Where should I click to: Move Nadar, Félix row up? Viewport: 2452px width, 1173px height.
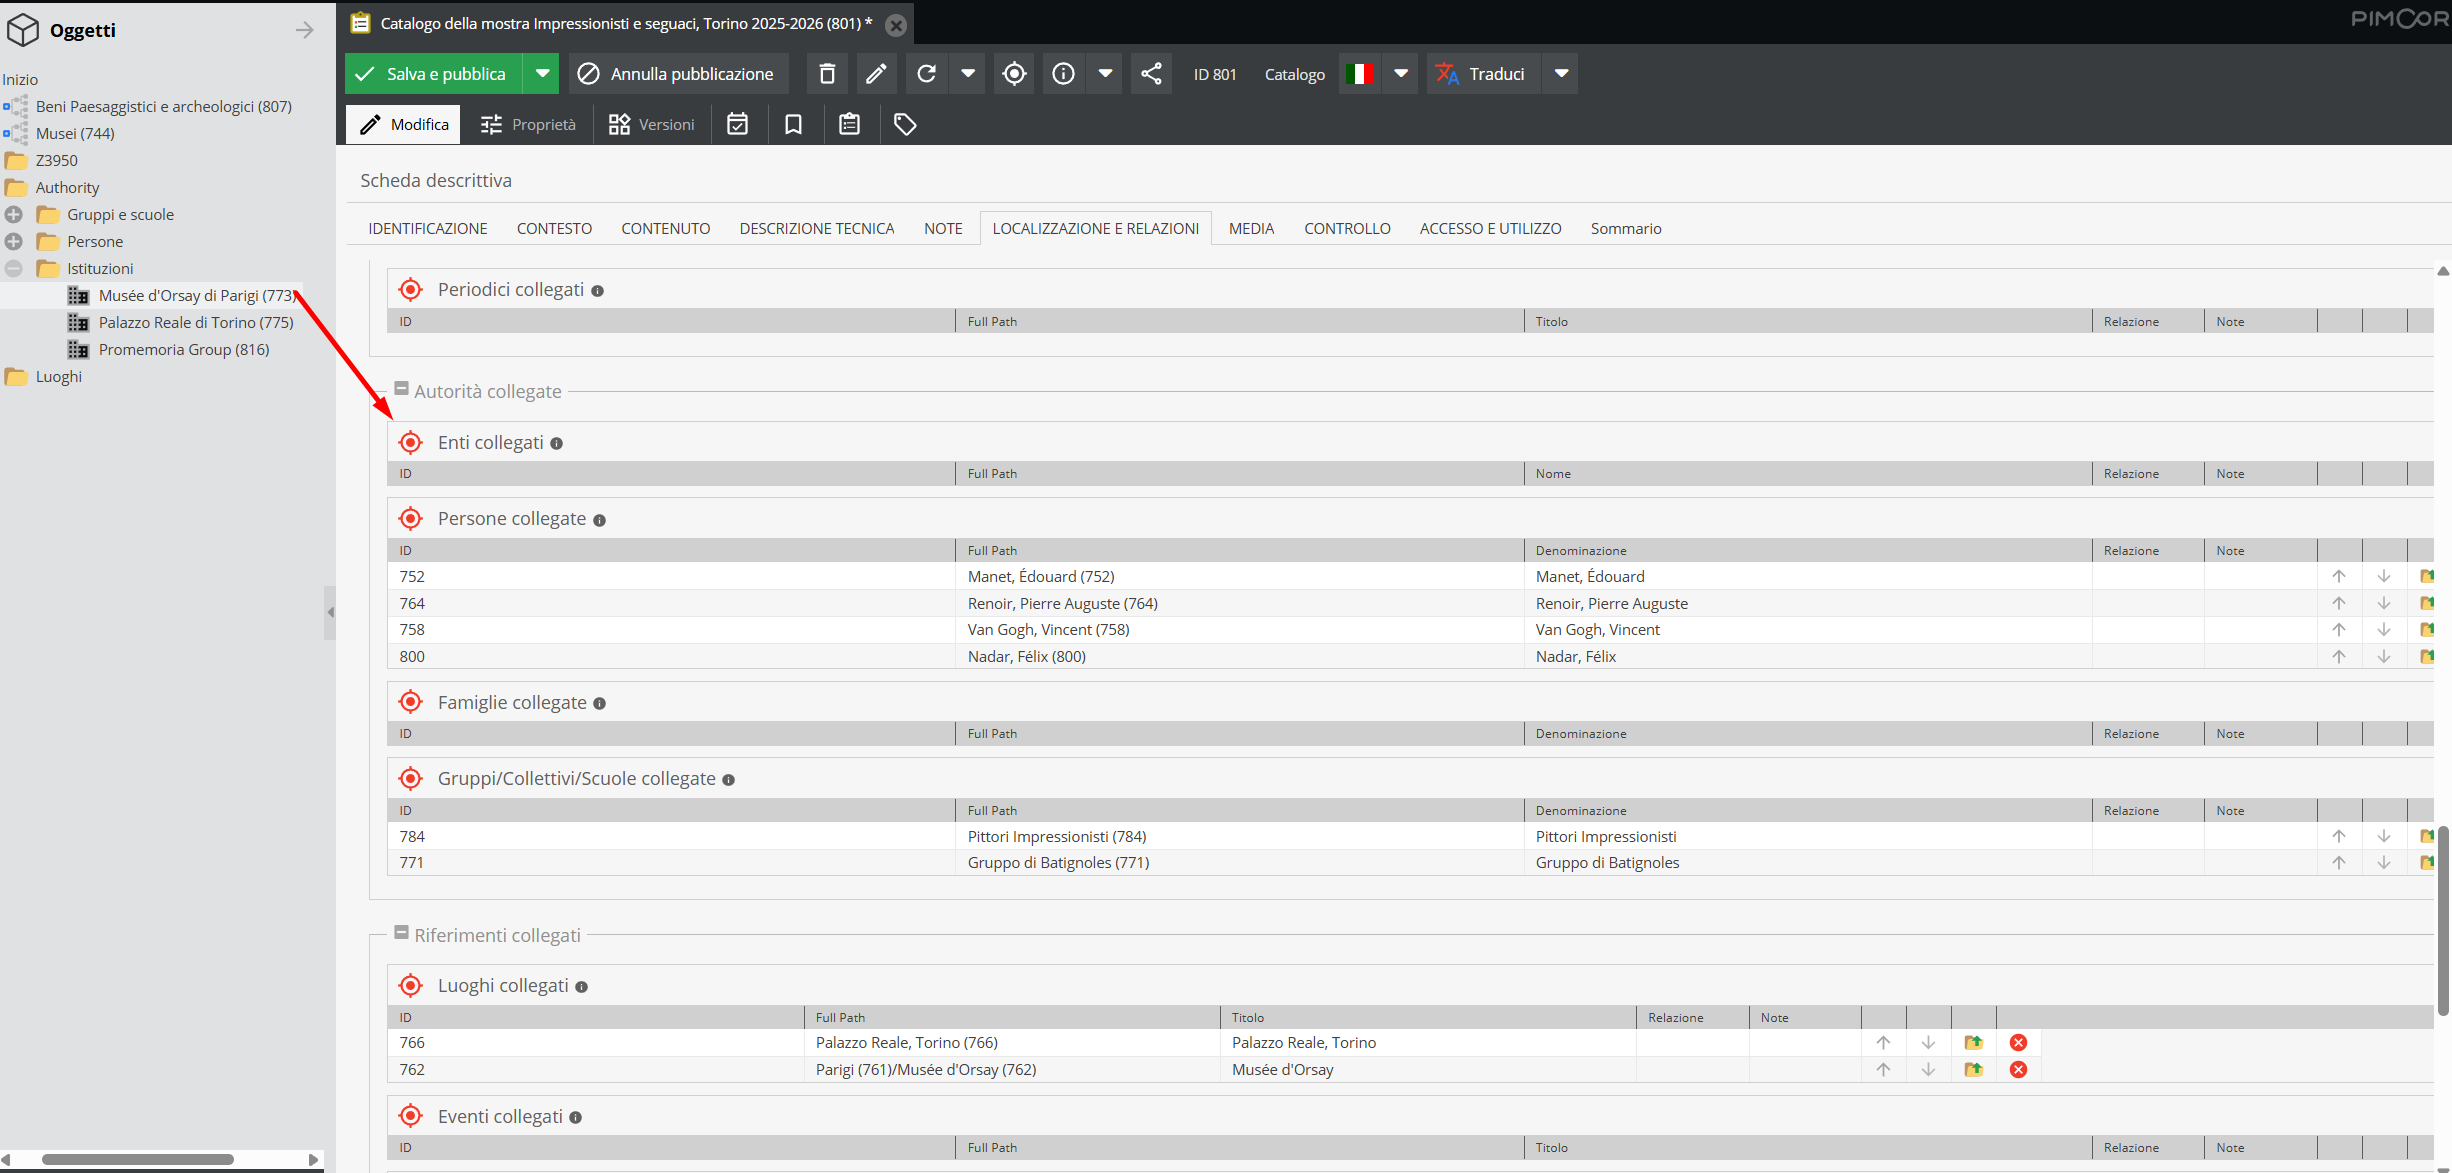[2339, 656]
